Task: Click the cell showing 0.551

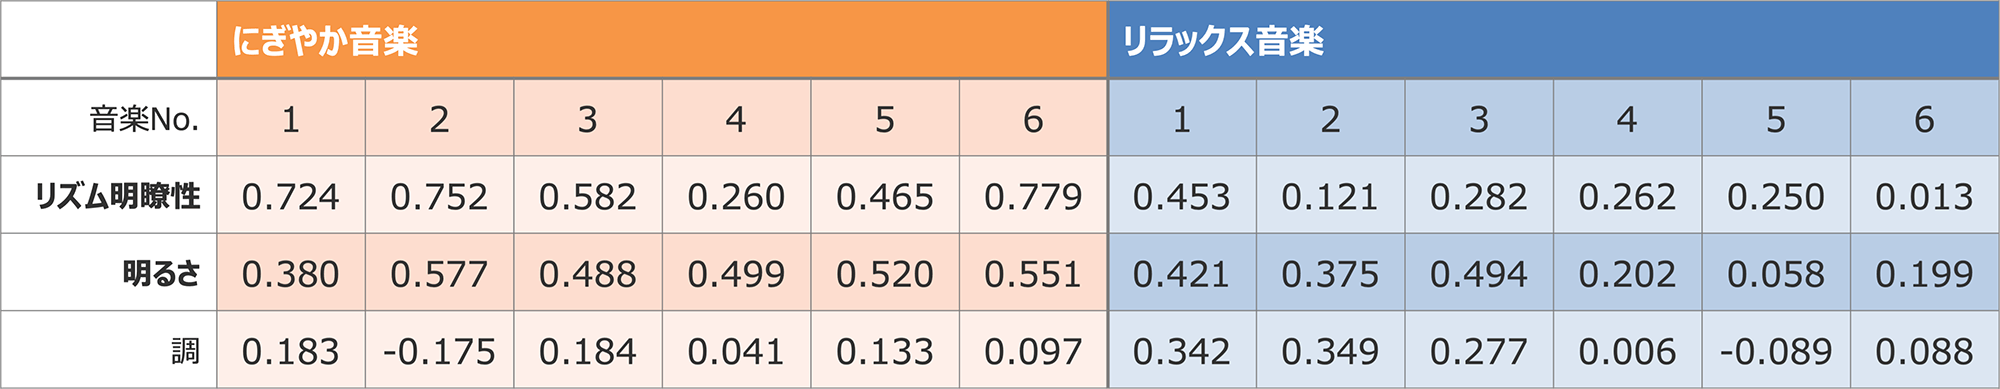Action: [x=1033, y=273]
